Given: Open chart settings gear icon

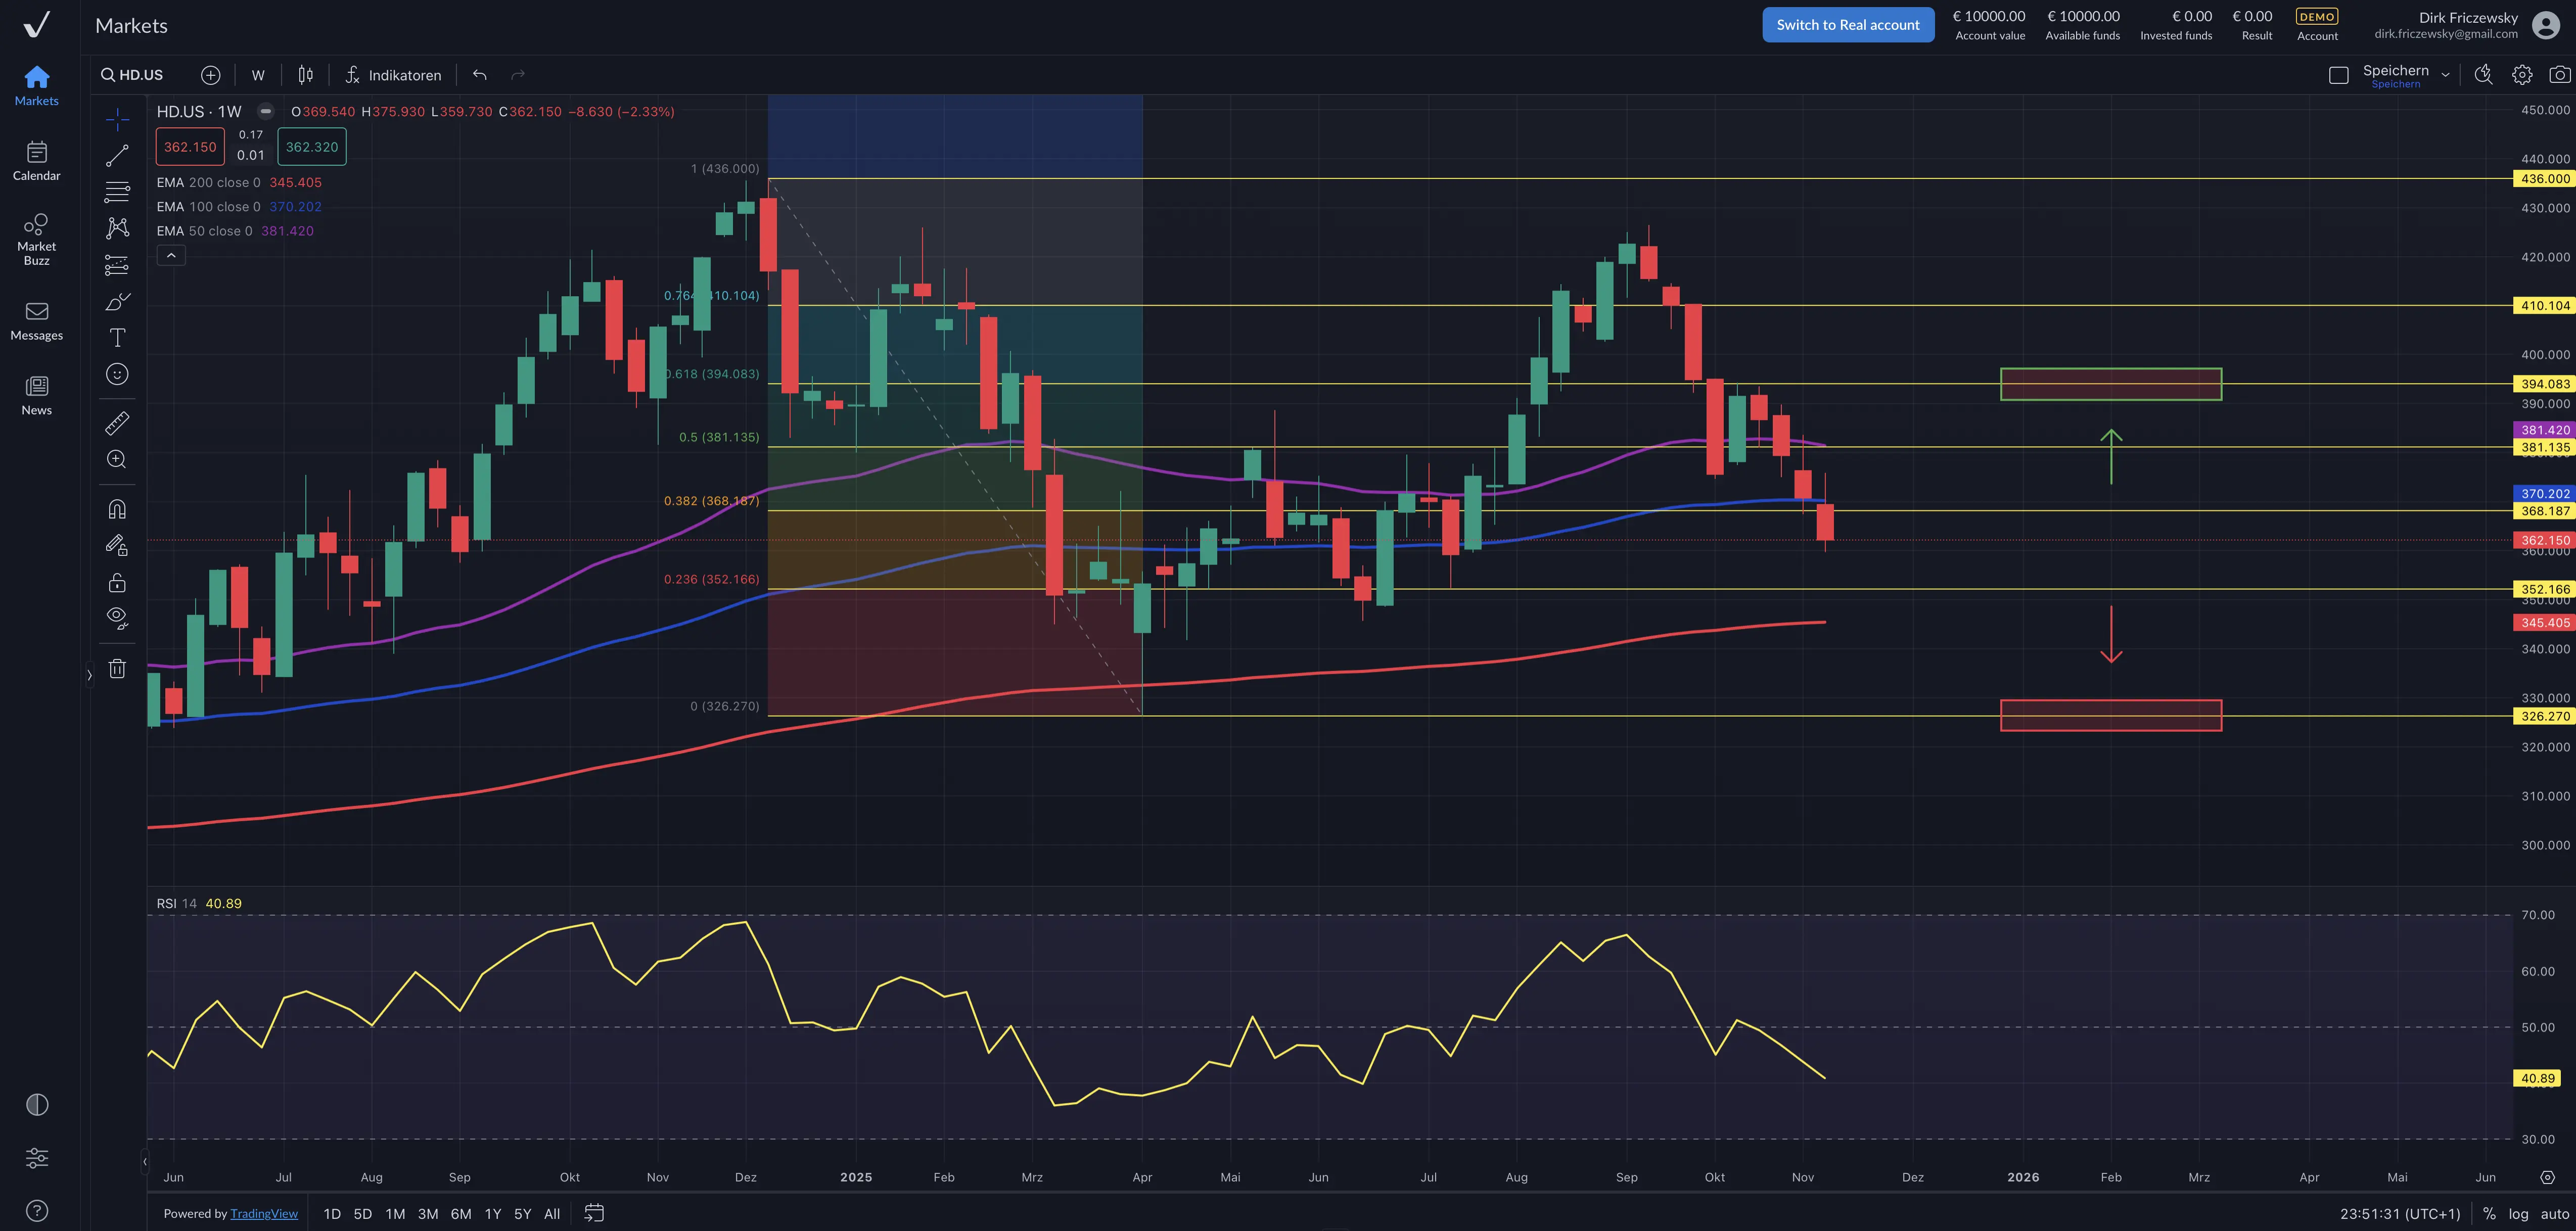Looking at the screenshot, I should 2521,75.
